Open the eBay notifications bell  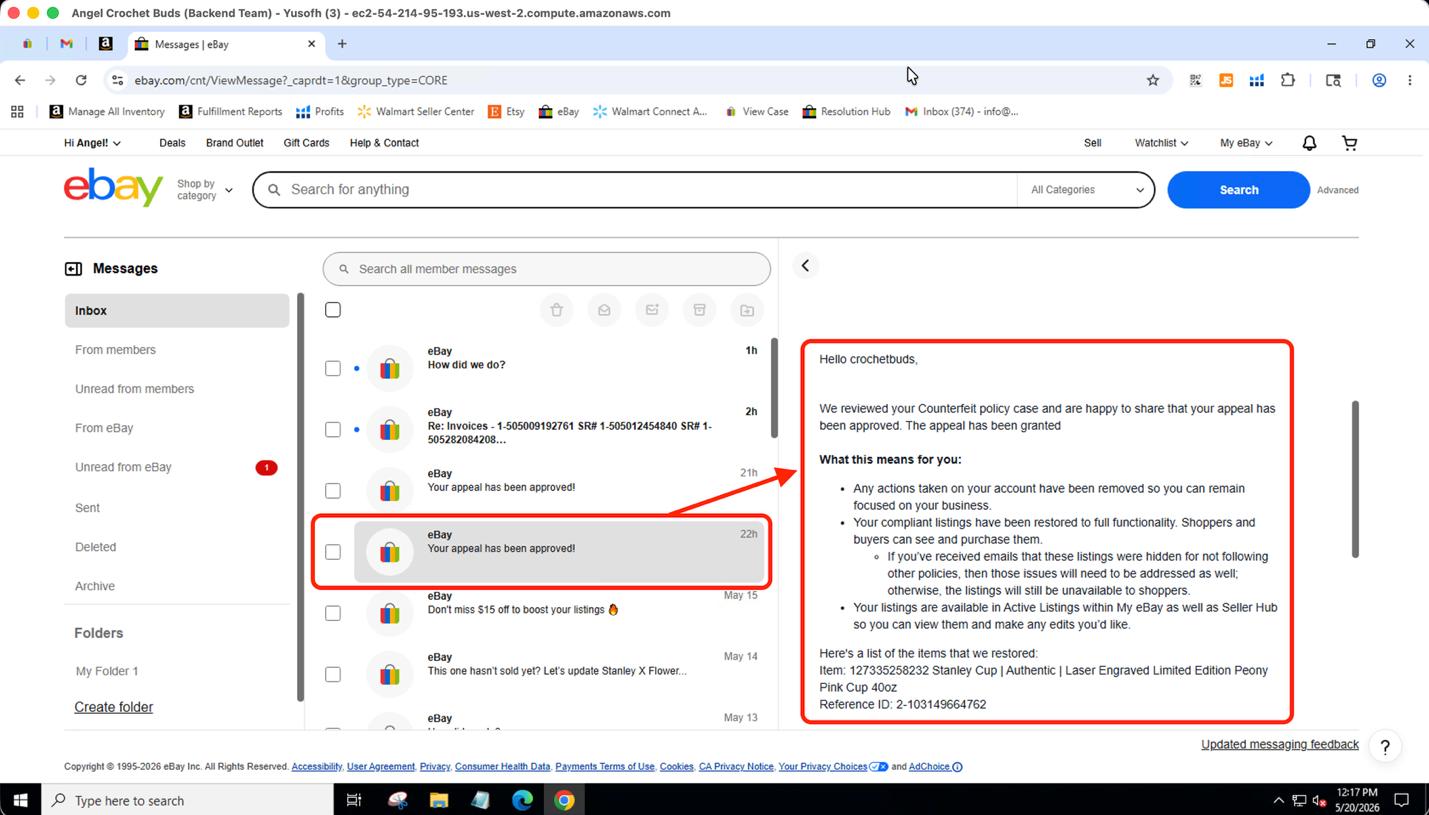[1309, 143]
